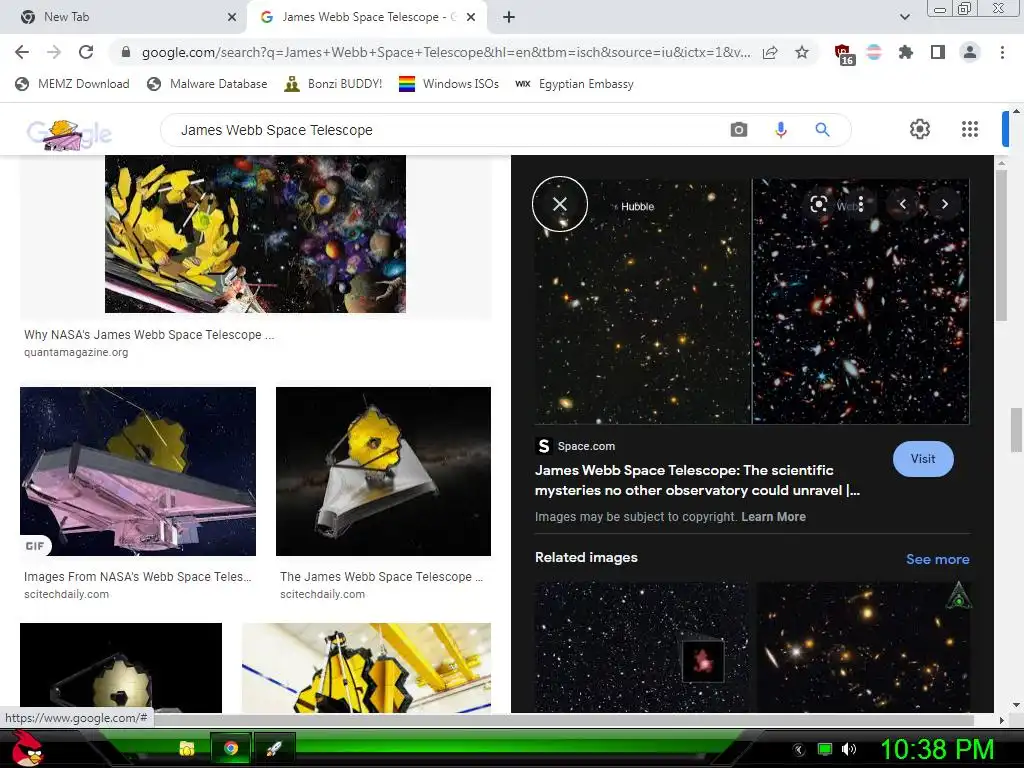This screenshot has width=1024, height=768.
Task: Share this page icon in address bar
Action: tap(770, 52)
